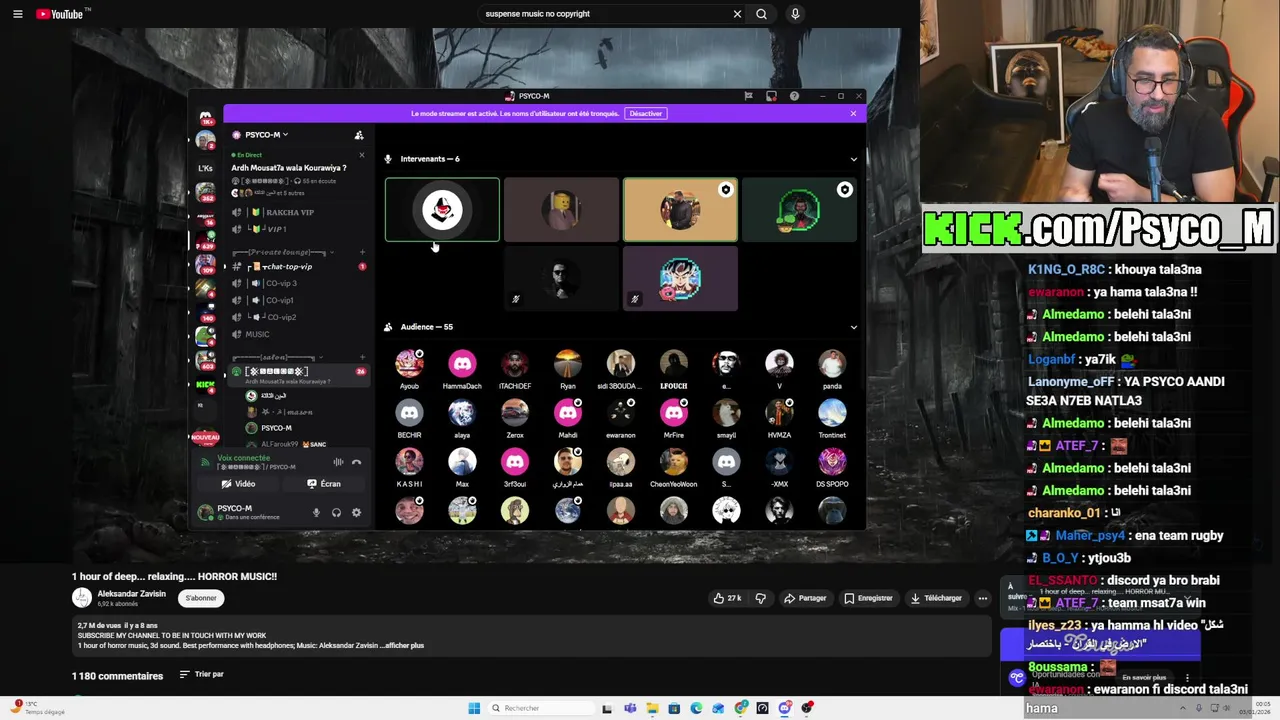Image resolution: width=1280 pixels, height=720 pixels.
Task: Open Microsoft Edge from taskbar
Action: pos(696,708)
